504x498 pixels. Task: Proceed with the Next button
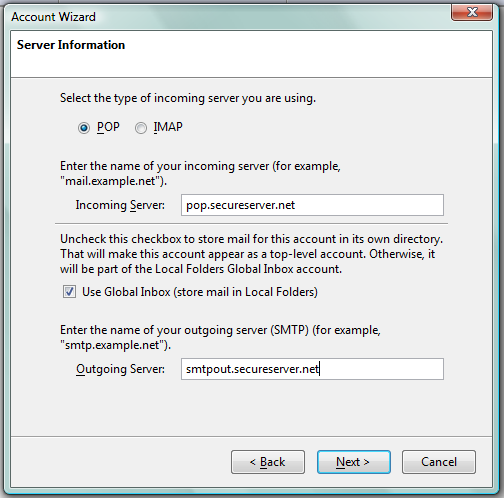pos(354,462)
